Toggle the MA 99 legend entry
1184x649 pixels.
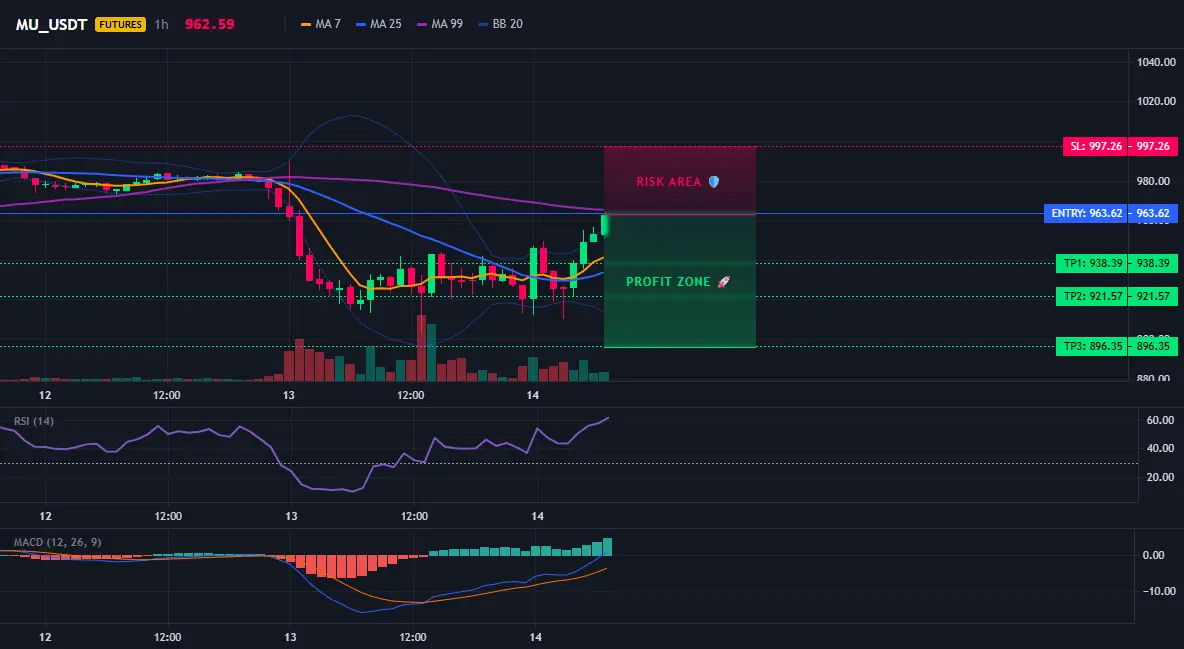pos(439,24)
